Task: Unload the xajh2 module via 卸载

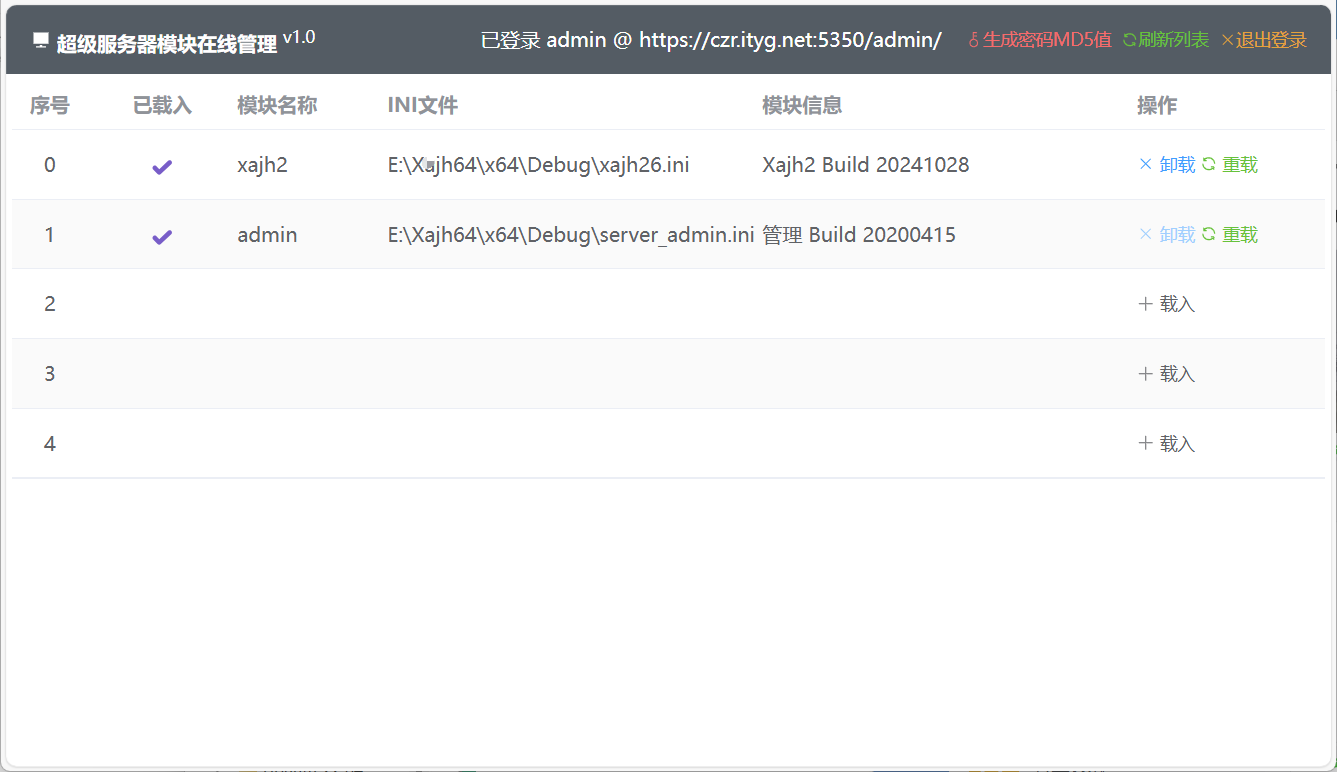Action: 1167,165
